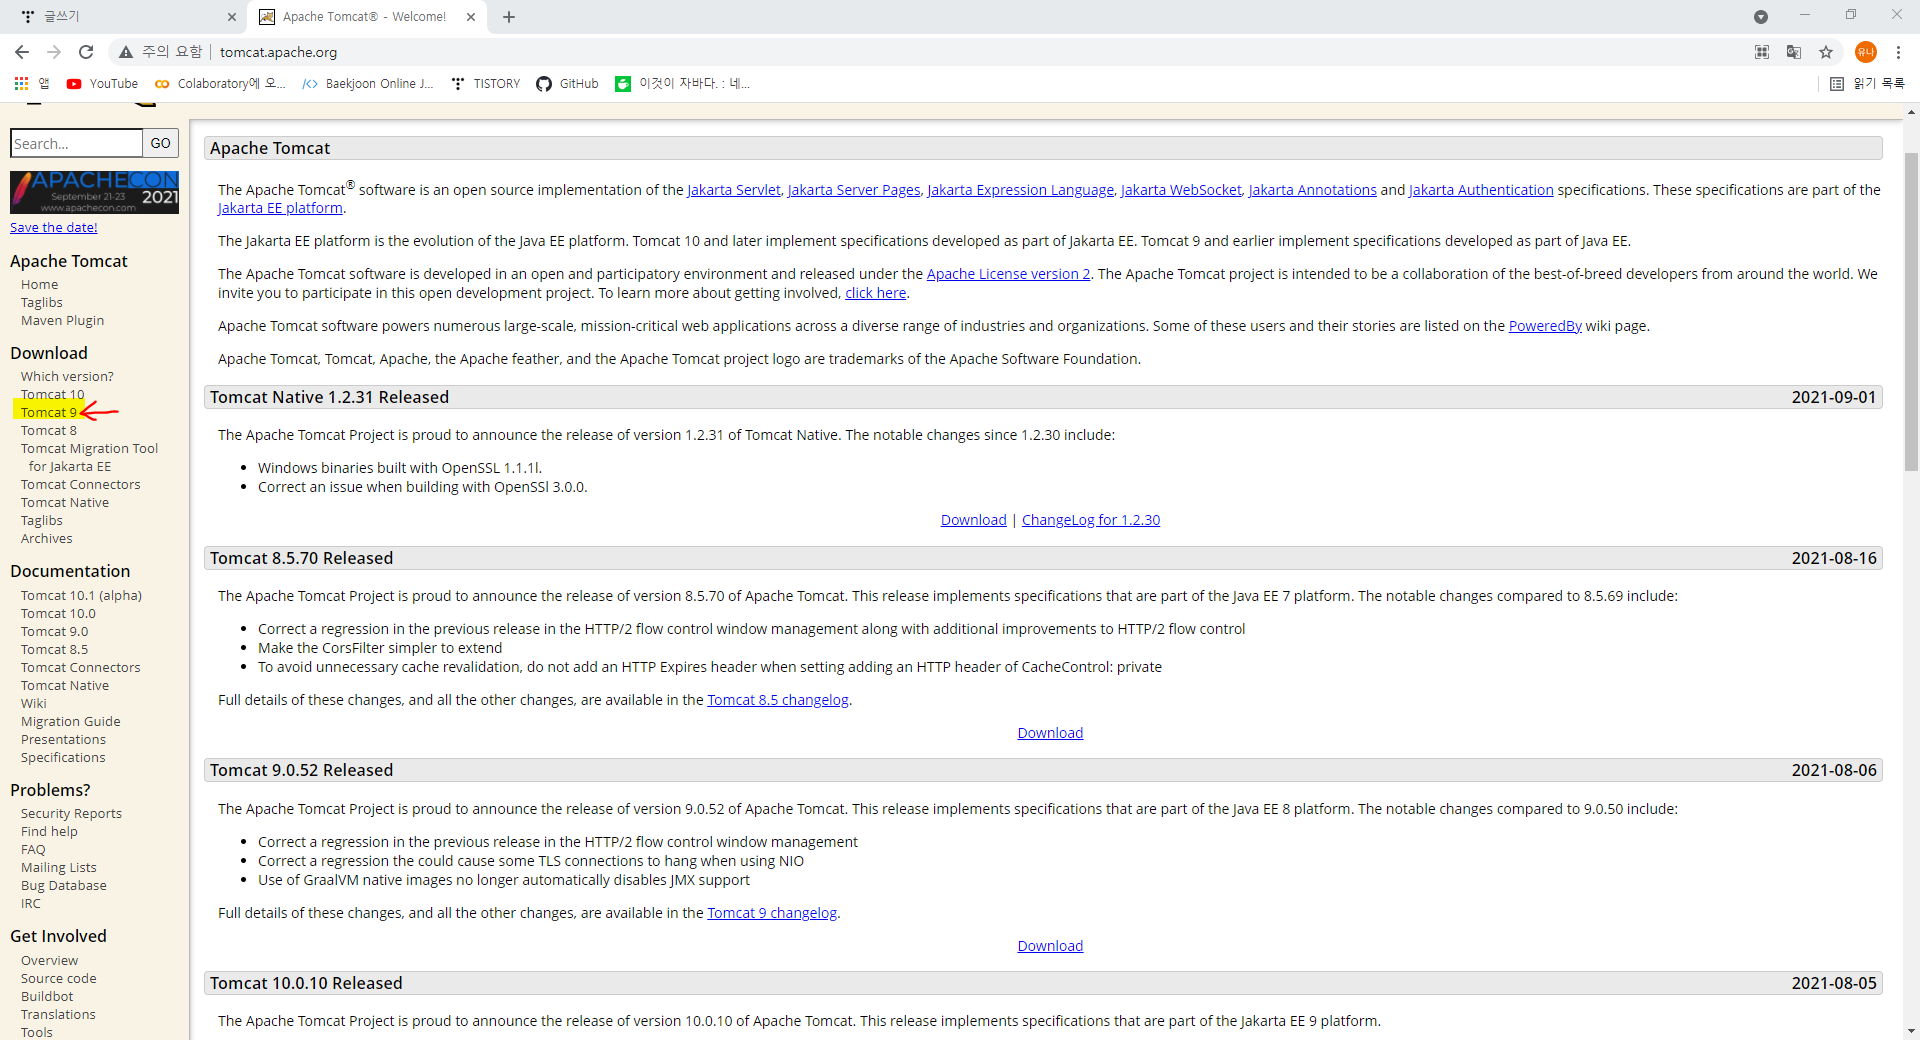Open the 이것이 자바다 bookmark
Screen dimensions: 1920x1040
[682, 84]
